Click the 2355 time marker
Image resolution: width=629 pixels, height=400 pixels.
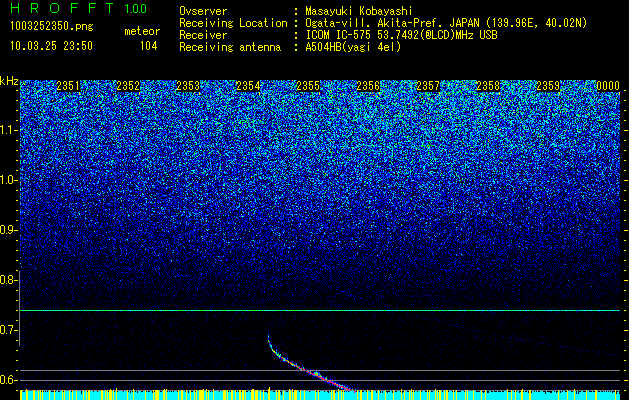(308, 86)
